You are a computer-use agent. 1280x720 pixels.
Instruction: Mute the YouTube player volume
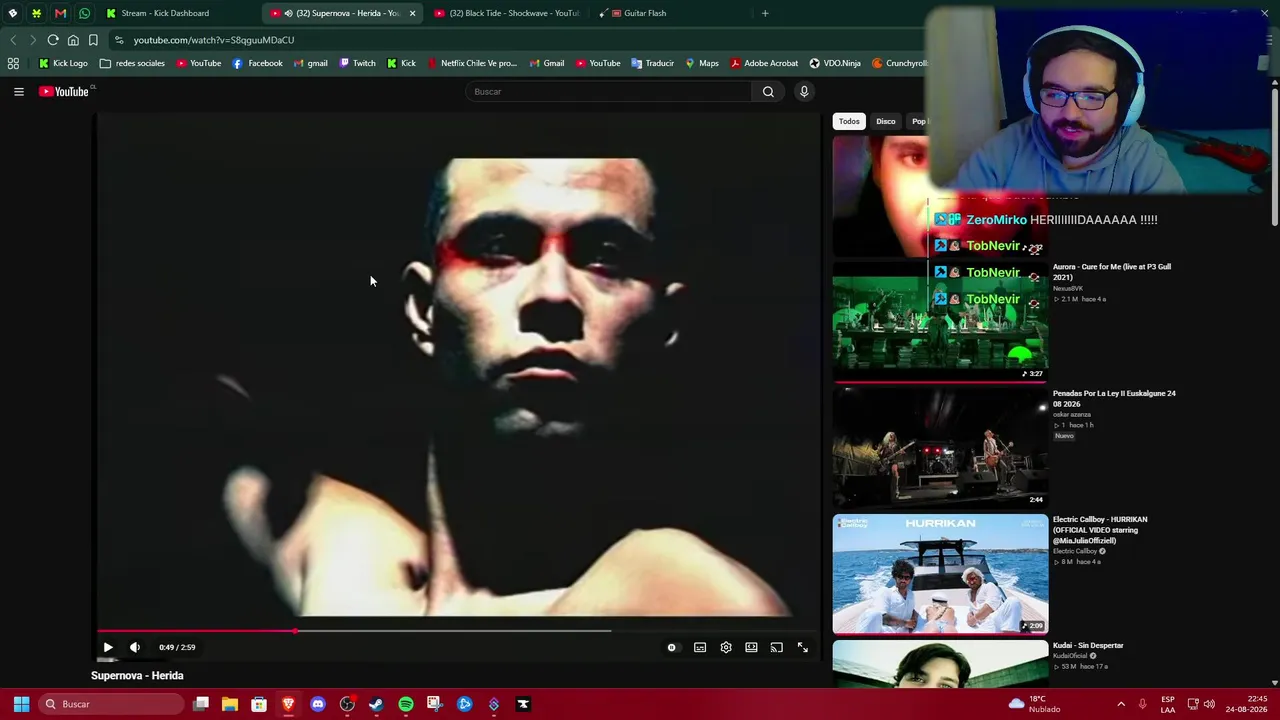(135, 647)
